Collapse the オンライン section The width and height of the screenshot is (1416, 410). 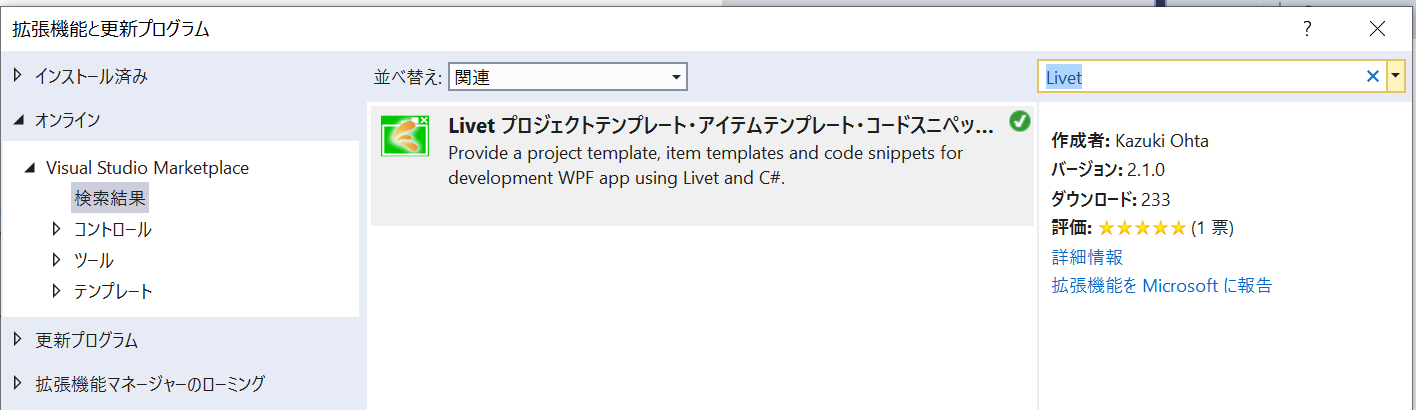19,120
